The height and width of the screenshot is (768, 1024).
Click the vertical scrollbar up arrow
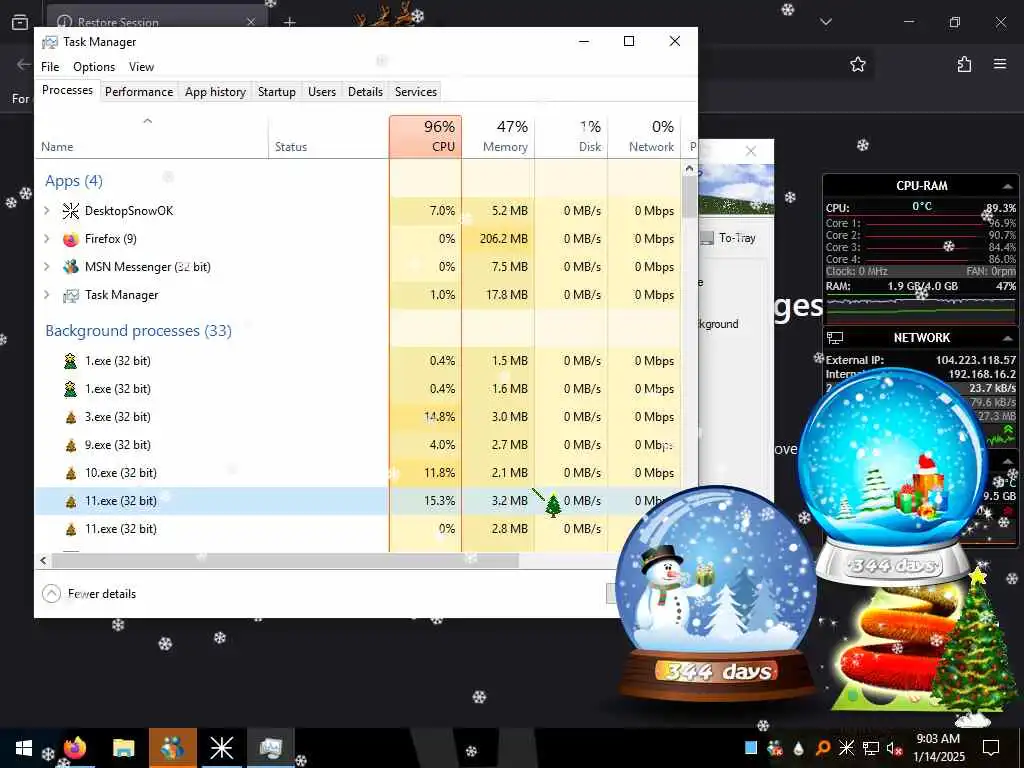click(x=689, y=168)
